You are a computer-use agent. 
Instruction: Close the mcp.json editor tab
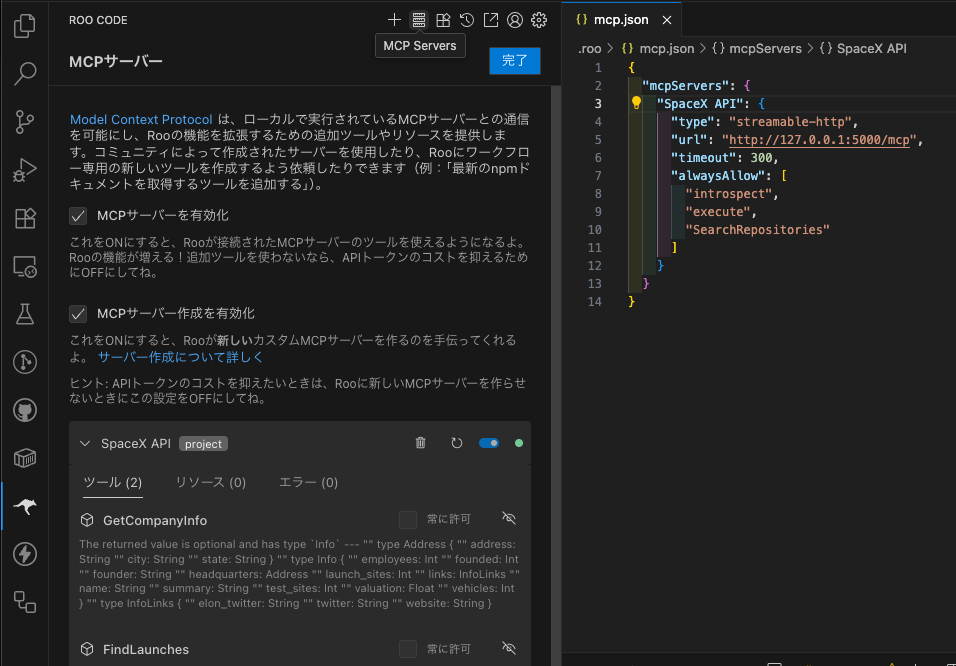point(667,20)
